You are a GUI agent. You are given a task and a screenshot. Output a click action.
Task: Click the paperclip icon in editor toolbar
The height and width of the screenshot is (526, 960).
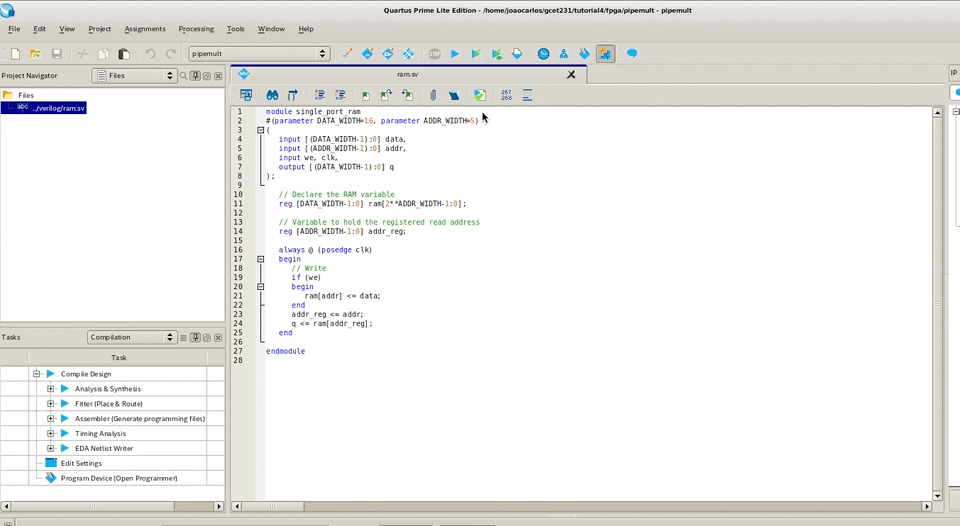click(x=433, y=95)
